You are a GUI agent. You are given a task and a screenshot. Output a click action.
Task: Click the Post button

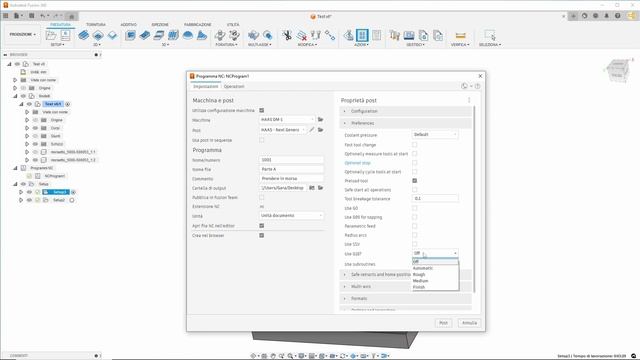(444, 323)
